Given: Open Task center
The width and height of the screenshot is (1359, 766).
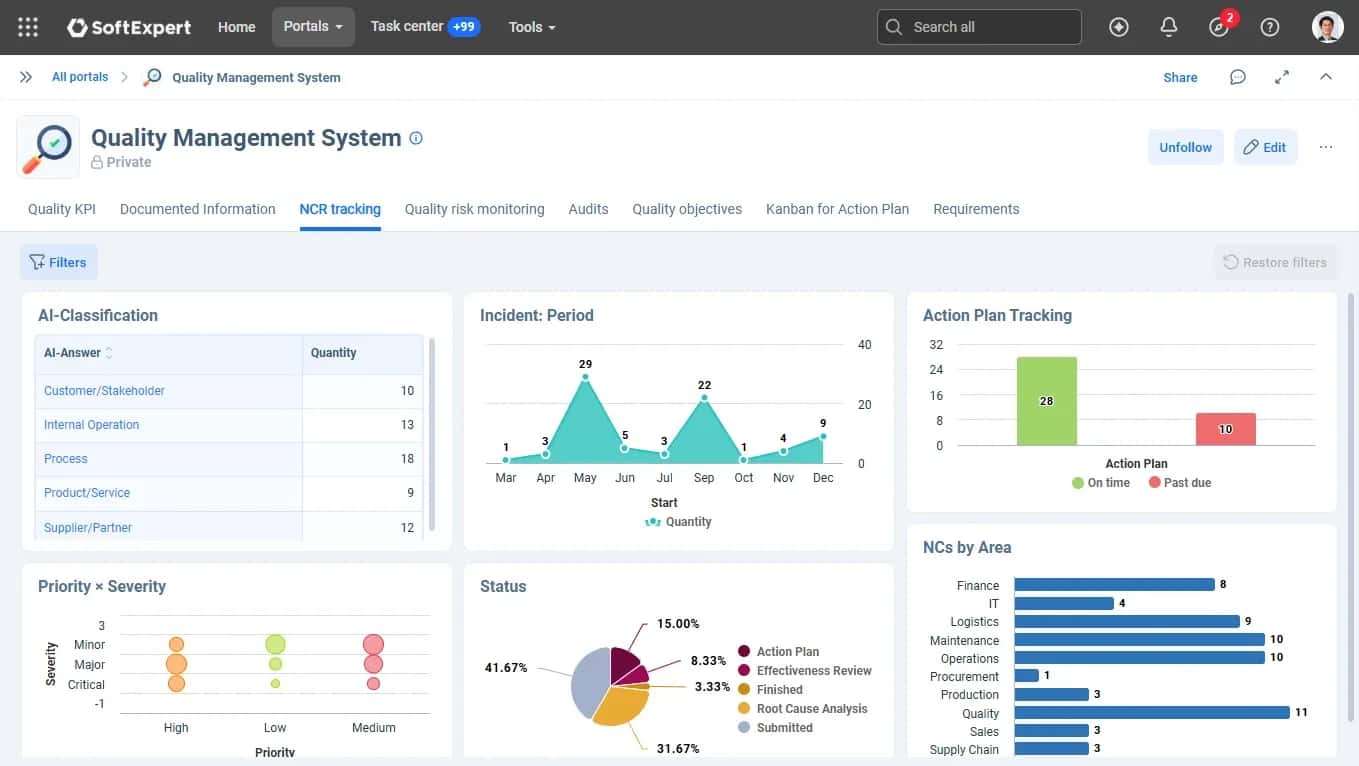Looking at the screenshot, I should [x=425, y=27].
